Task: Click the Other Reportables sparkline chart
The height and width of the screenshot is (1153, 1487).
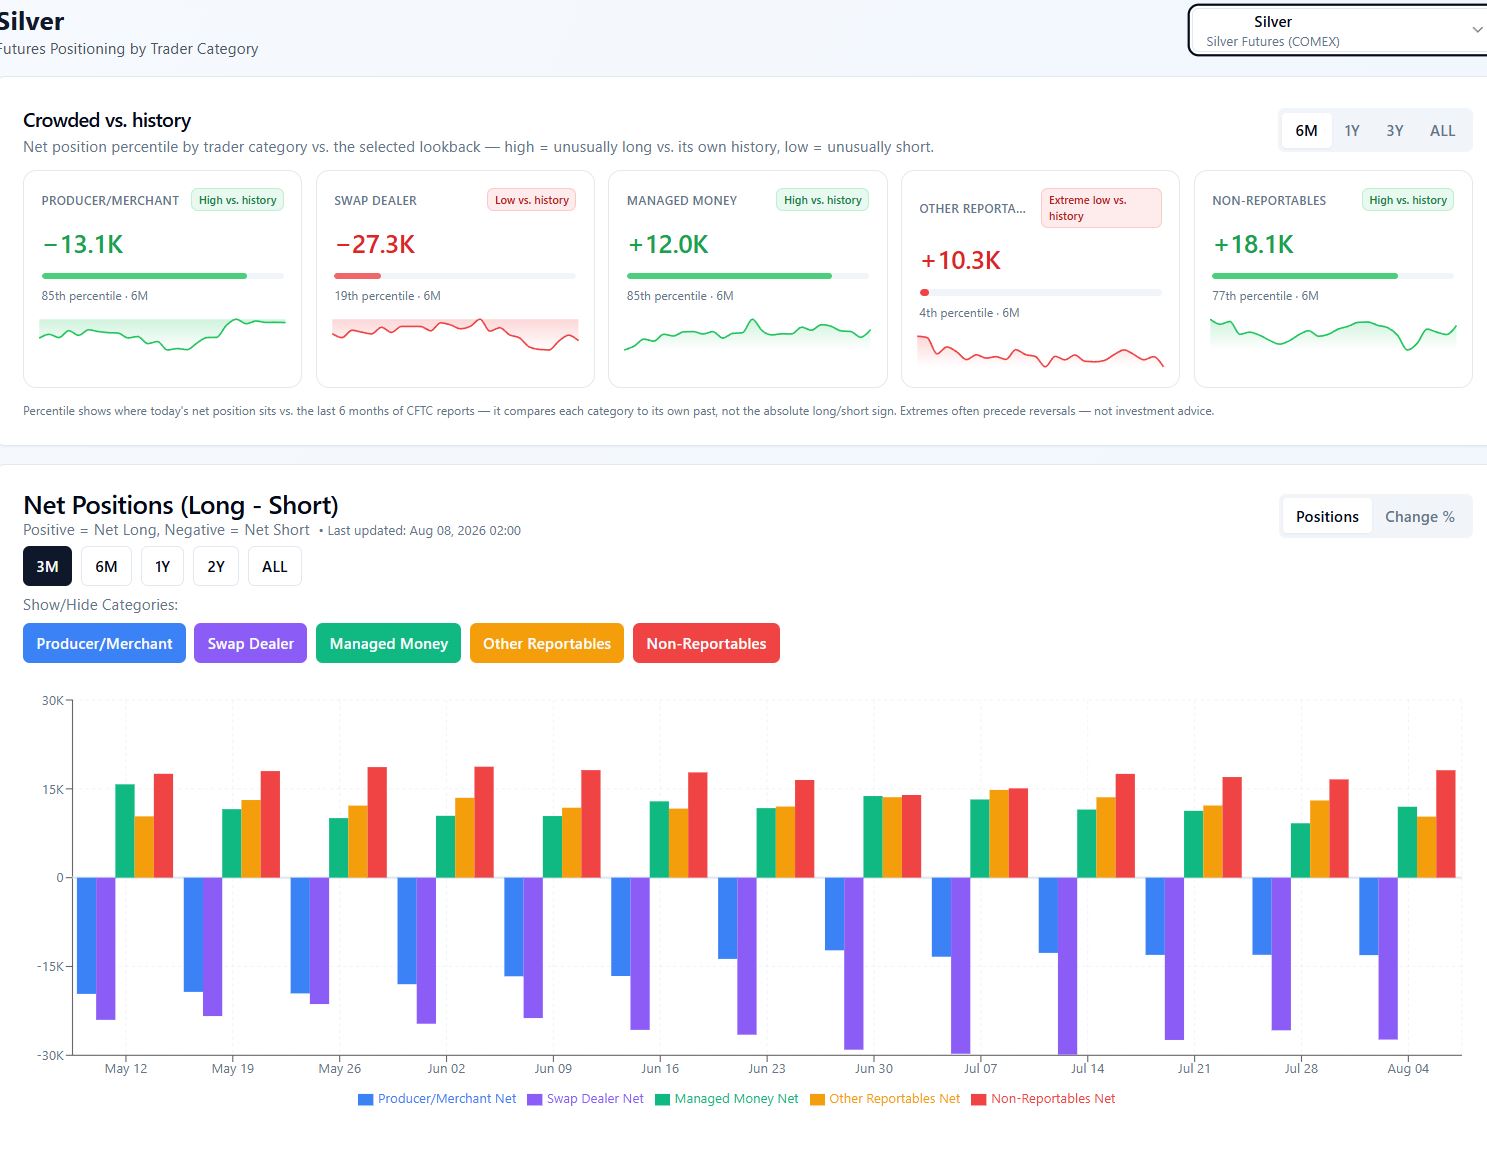Action: point(1040,352)
